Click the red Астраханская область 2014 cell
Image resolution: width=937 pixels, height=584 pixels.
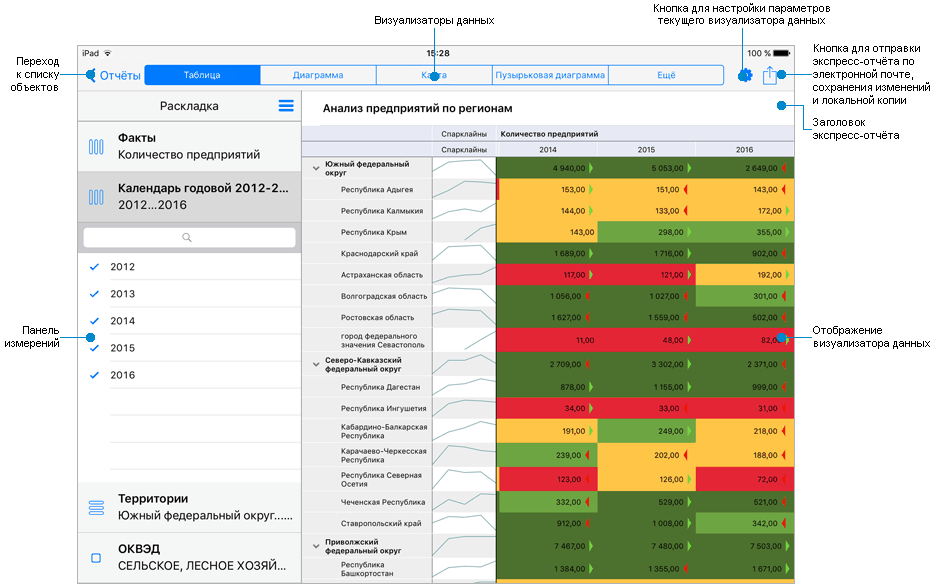[x=546, y=275]
